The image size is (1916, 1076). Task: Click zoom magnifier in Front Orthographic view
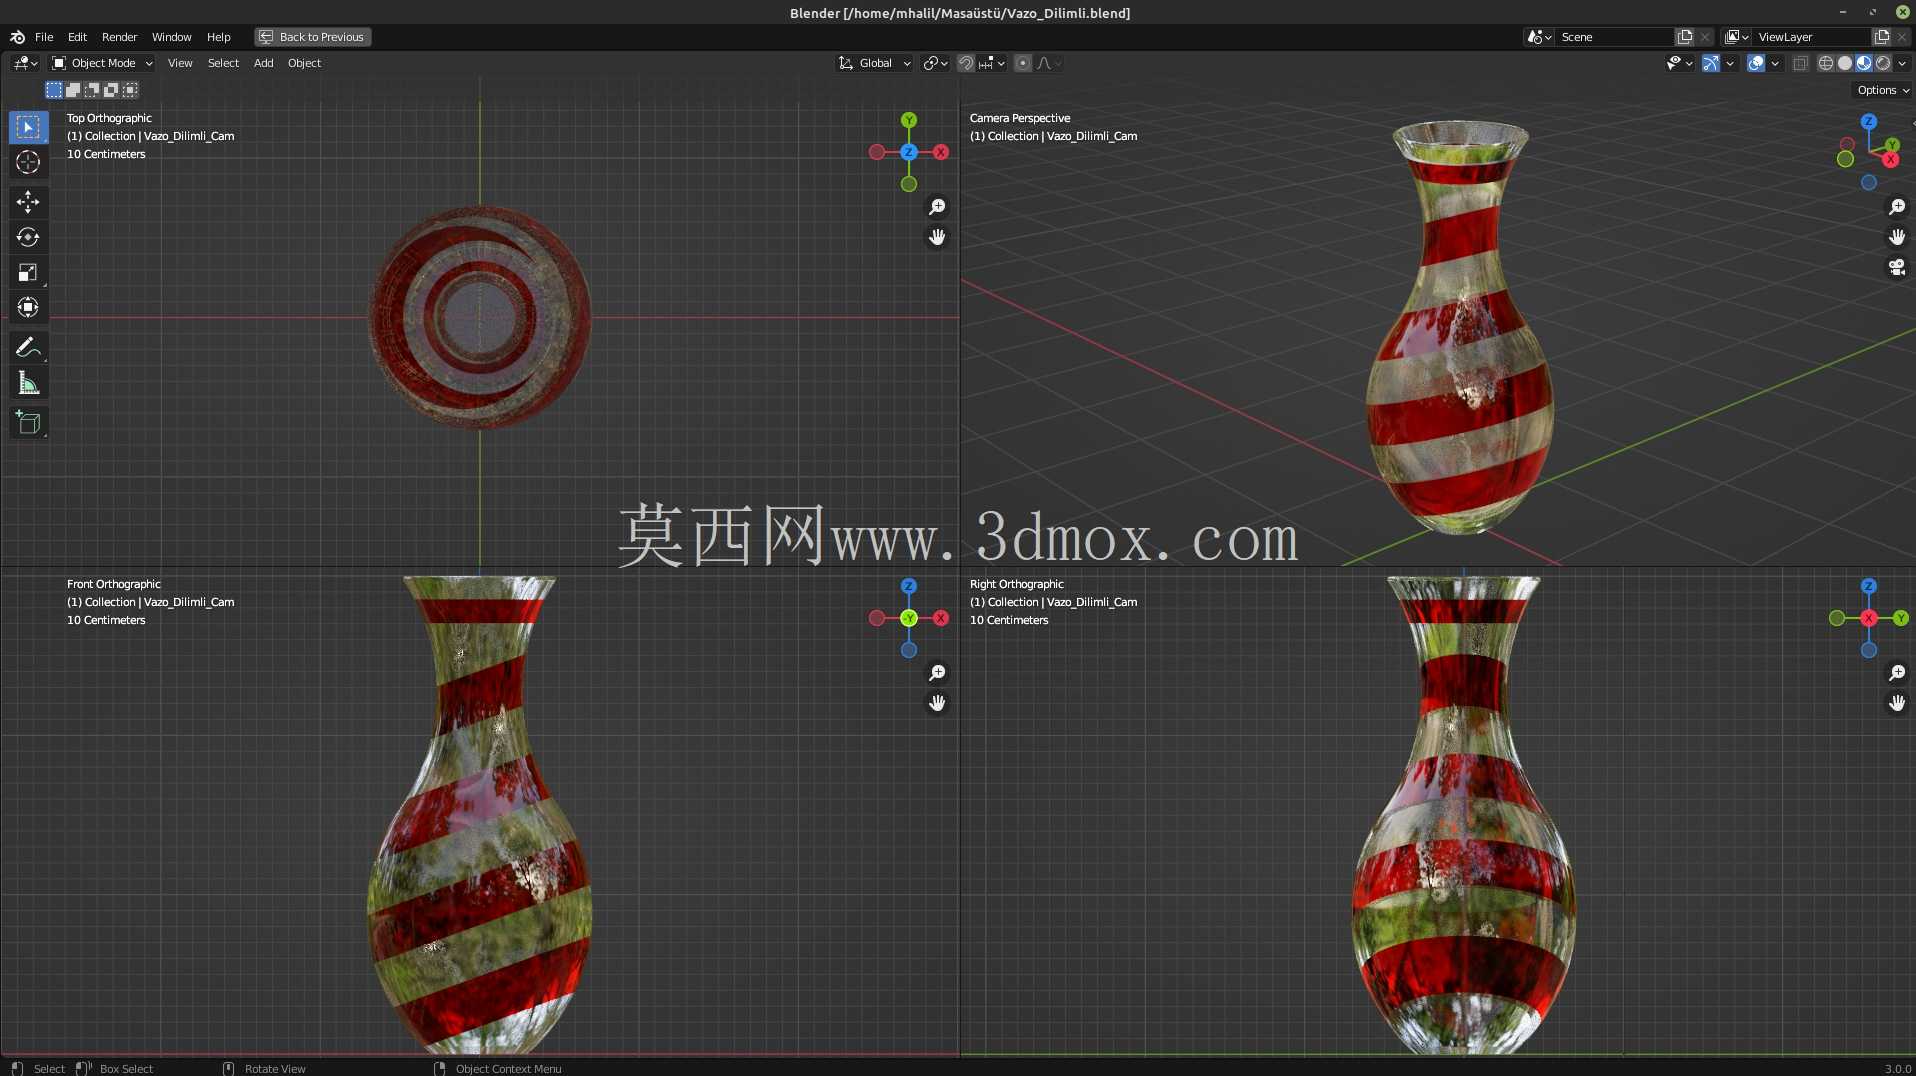point(937,673)
